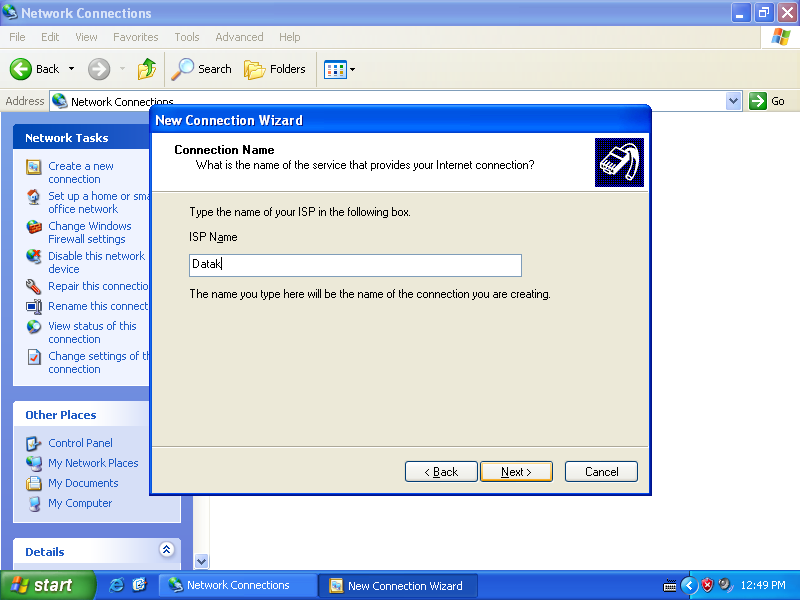Click the Windows Firewall icon
Image resolution: width=800 pixels, height=600 pixels.
[x=34, y=227]
